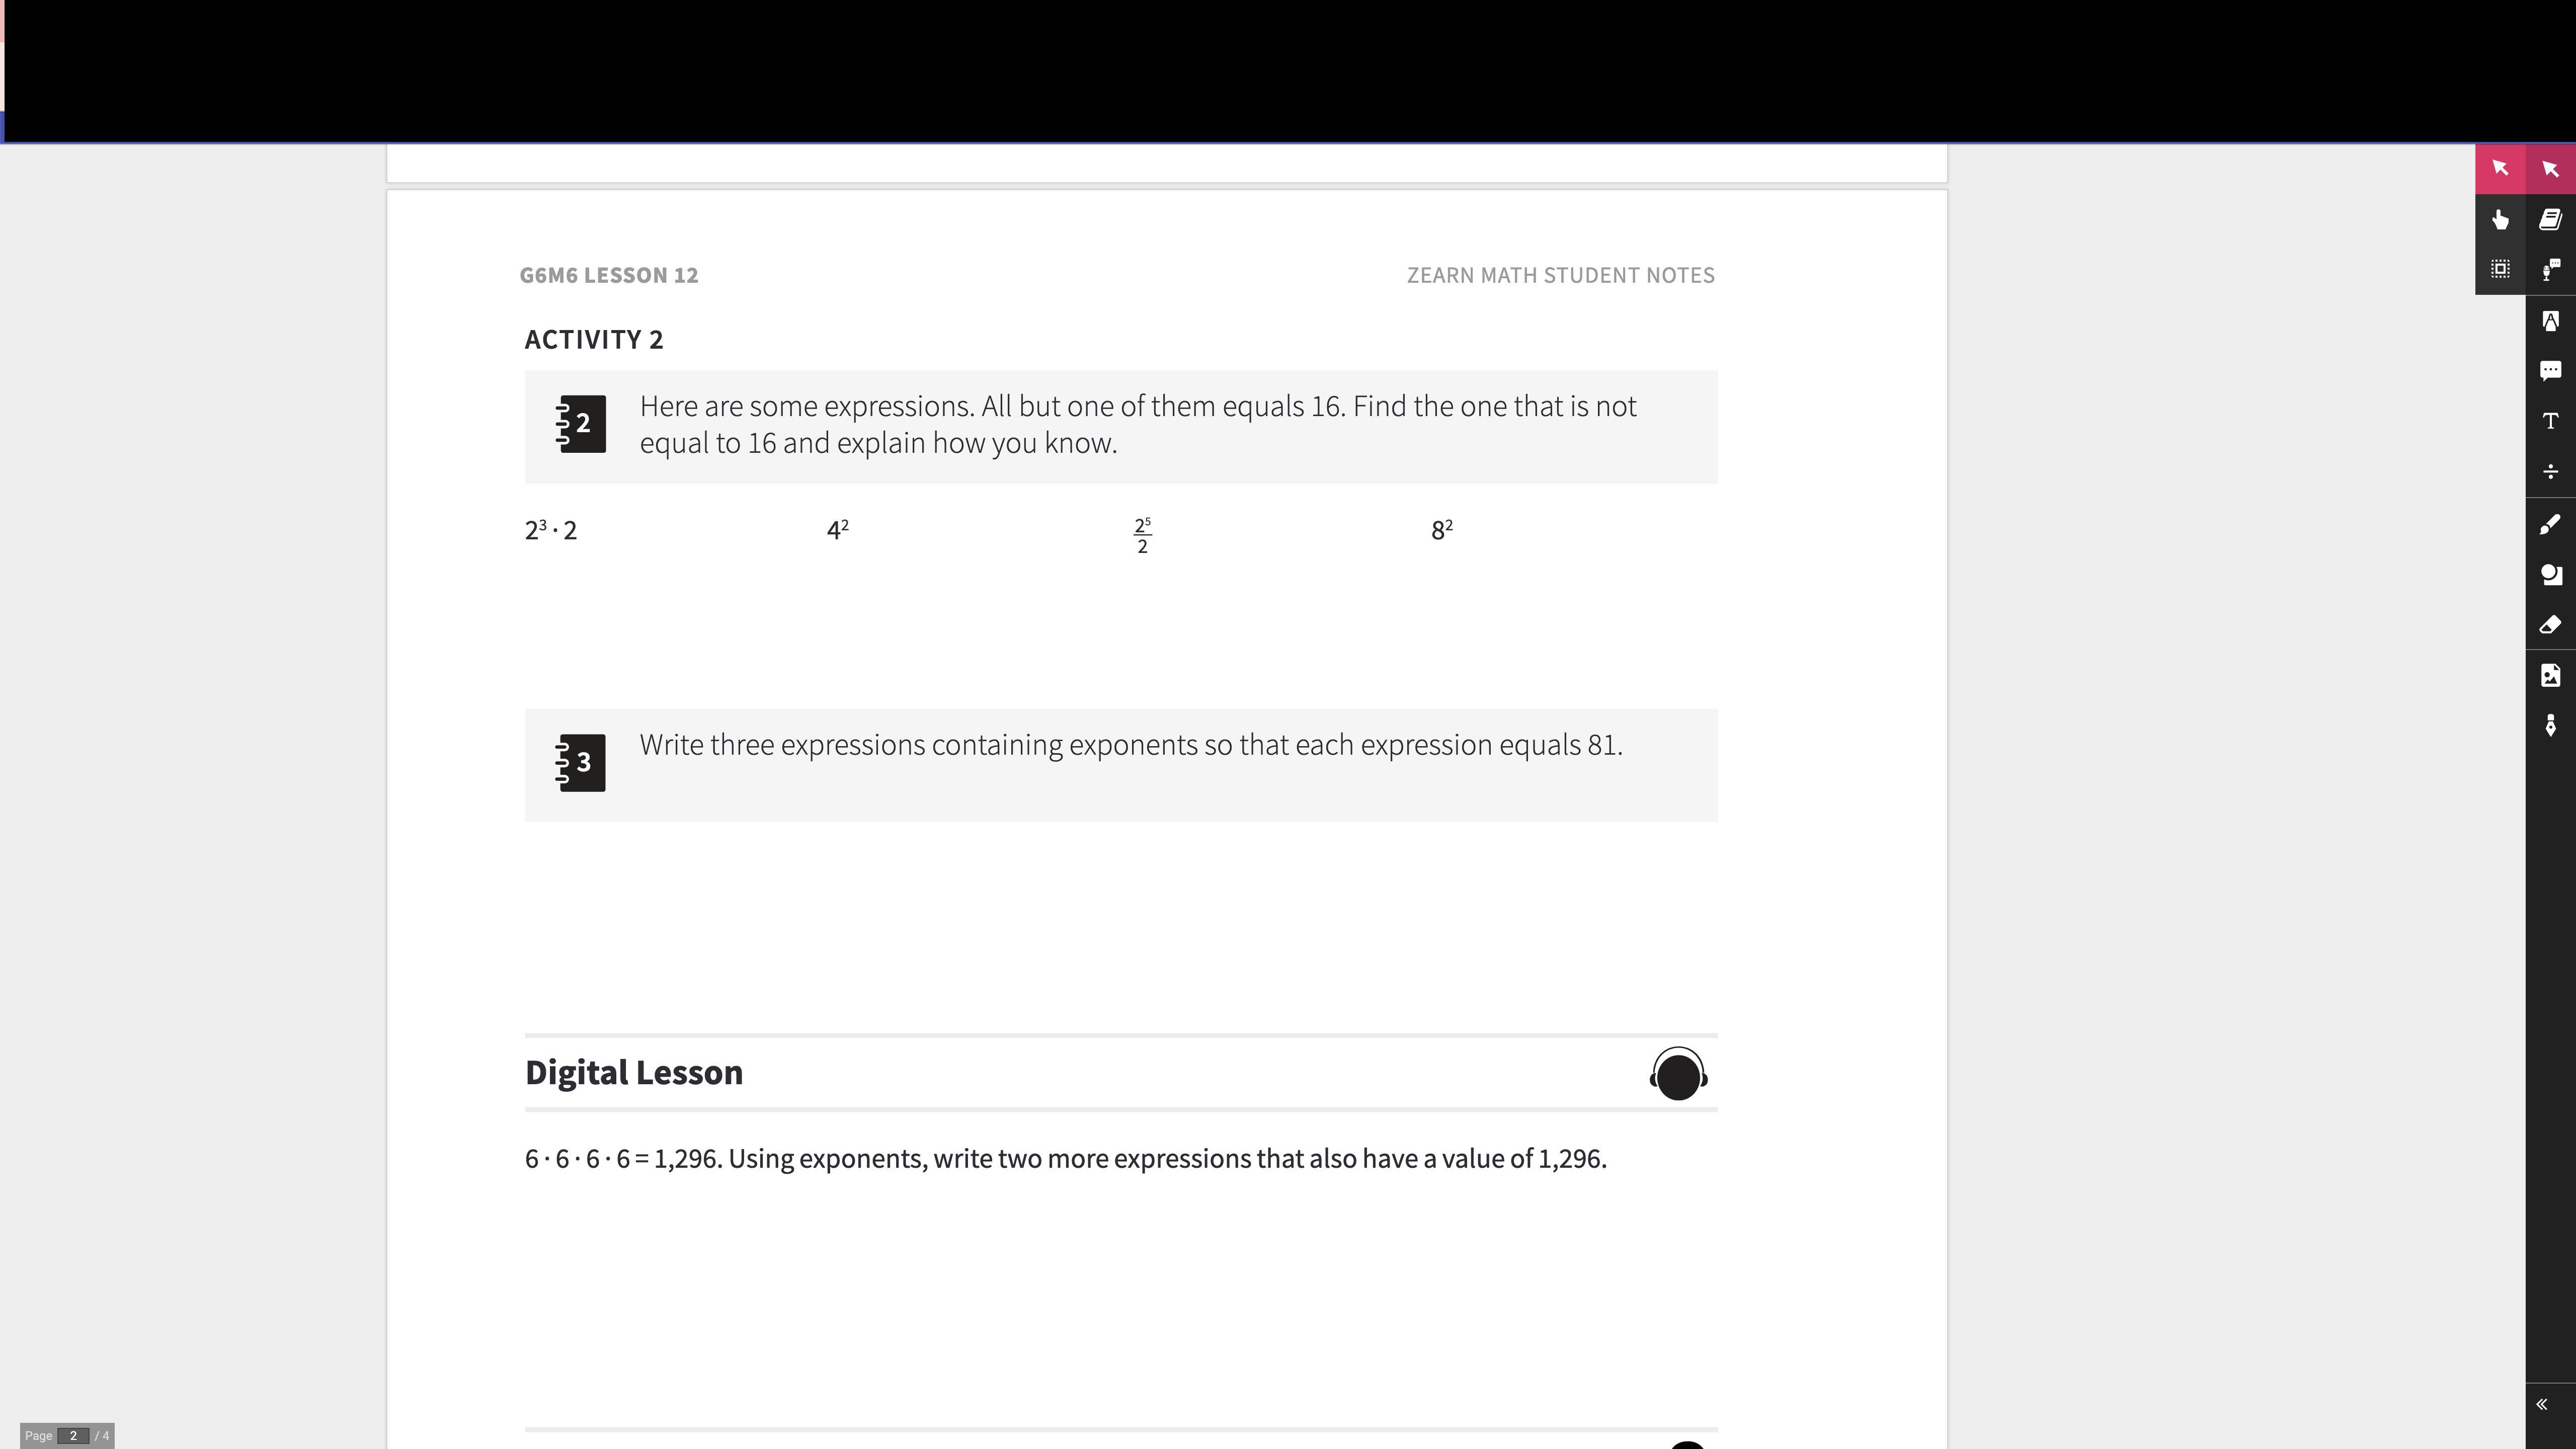Image resolution: width=2576 pixels, height=1449 pixels.
Task: Activate the speech-to-text microphone tool
Action: (2551, 269)
